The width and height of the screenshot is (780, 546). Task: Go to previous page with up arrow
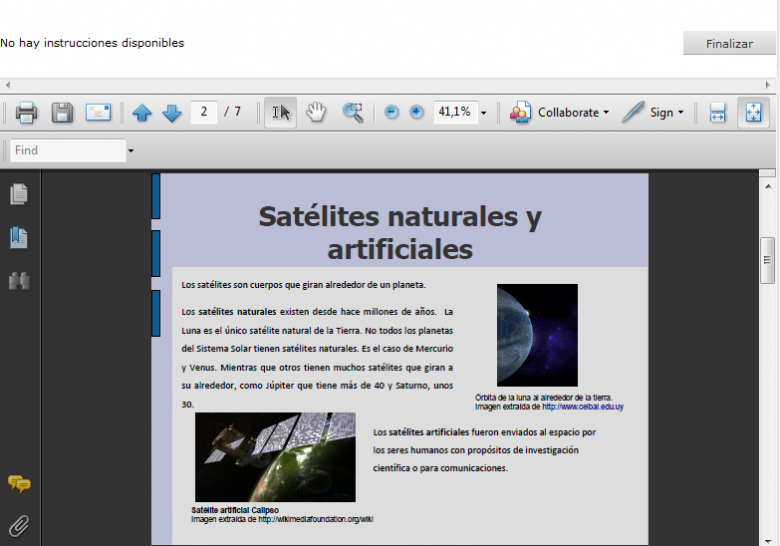pyautogui.click(x=142, y=113)
